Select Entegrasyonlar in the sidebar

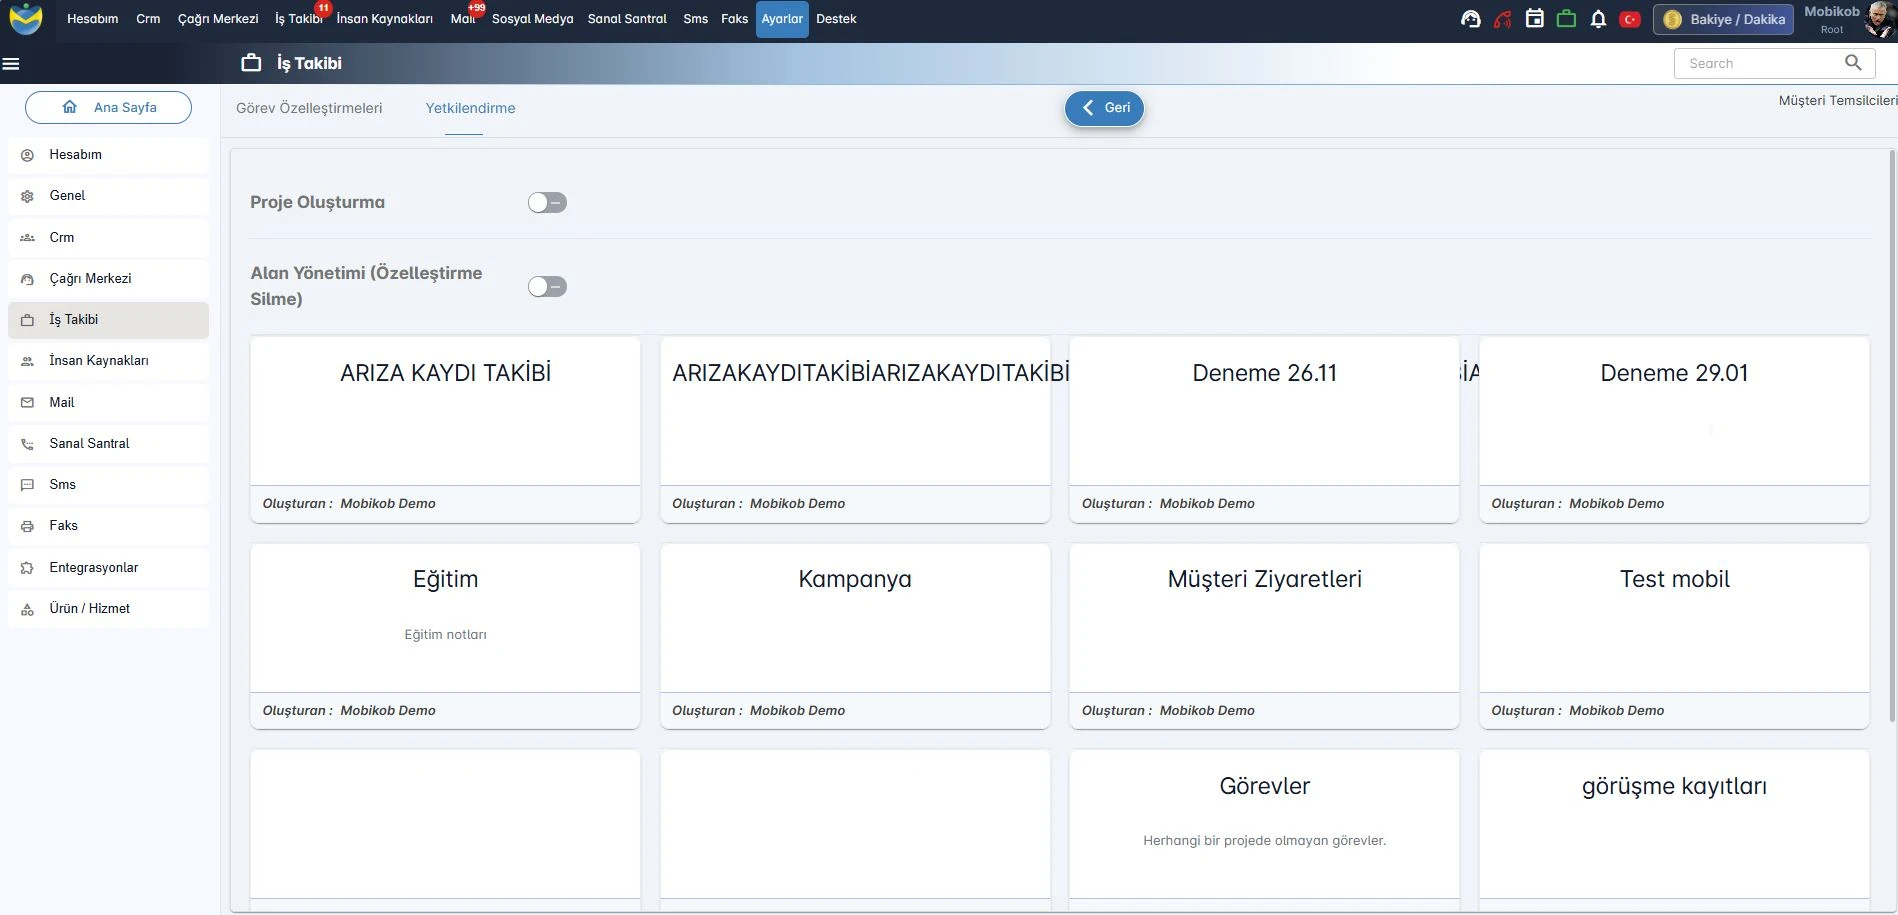pos(94,567)
